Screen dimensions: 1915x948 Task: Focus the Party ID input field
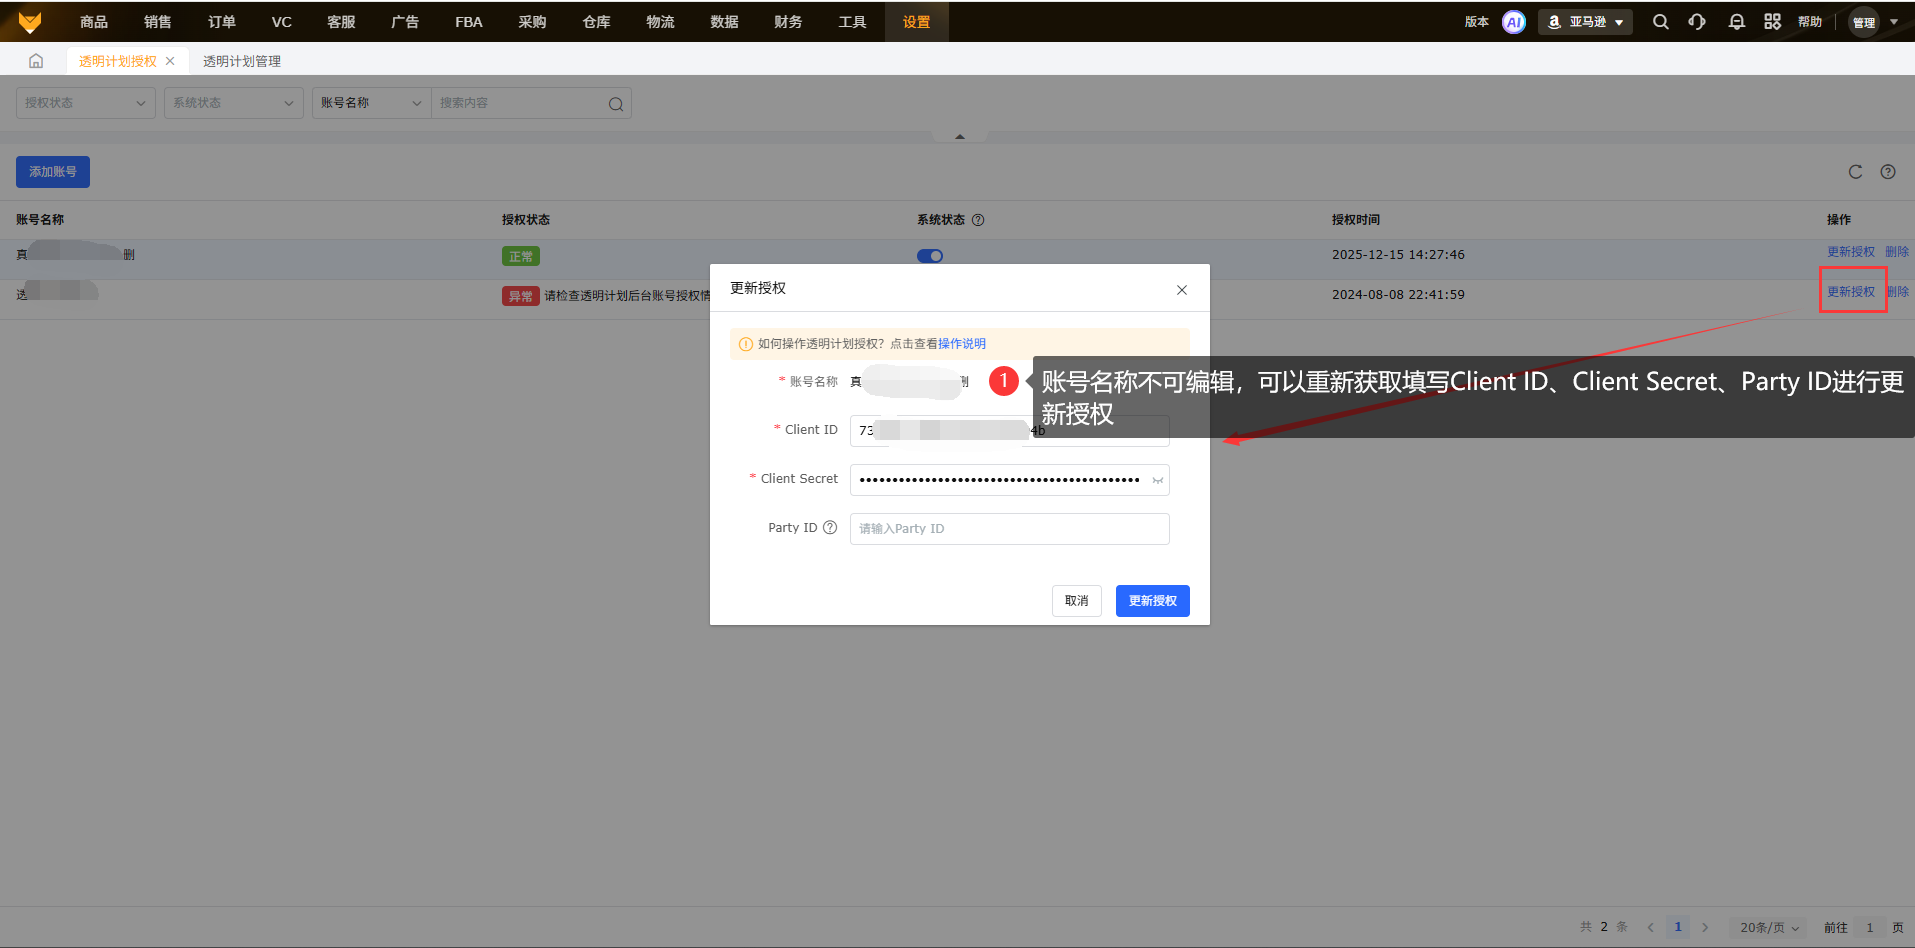[x=1010, y=529]
